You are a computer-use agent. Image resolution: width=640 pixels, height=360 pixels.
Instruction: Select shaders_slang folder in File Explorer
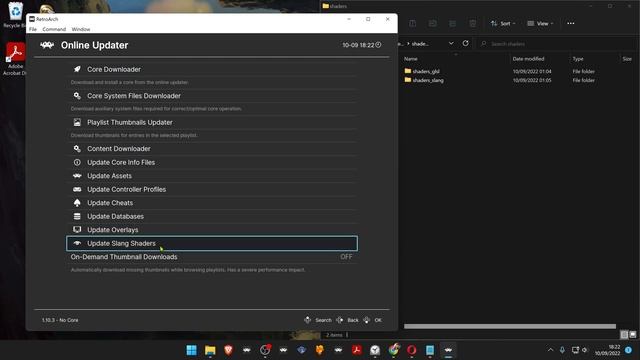424,80
